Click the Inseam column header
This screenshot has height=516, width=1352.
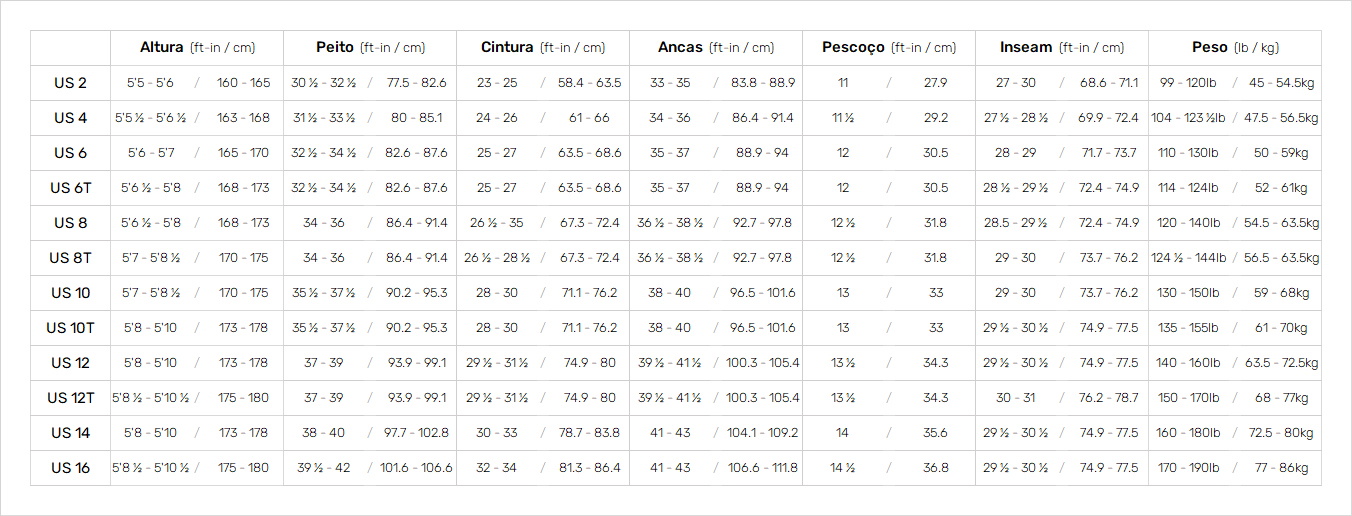[1062, 48]
